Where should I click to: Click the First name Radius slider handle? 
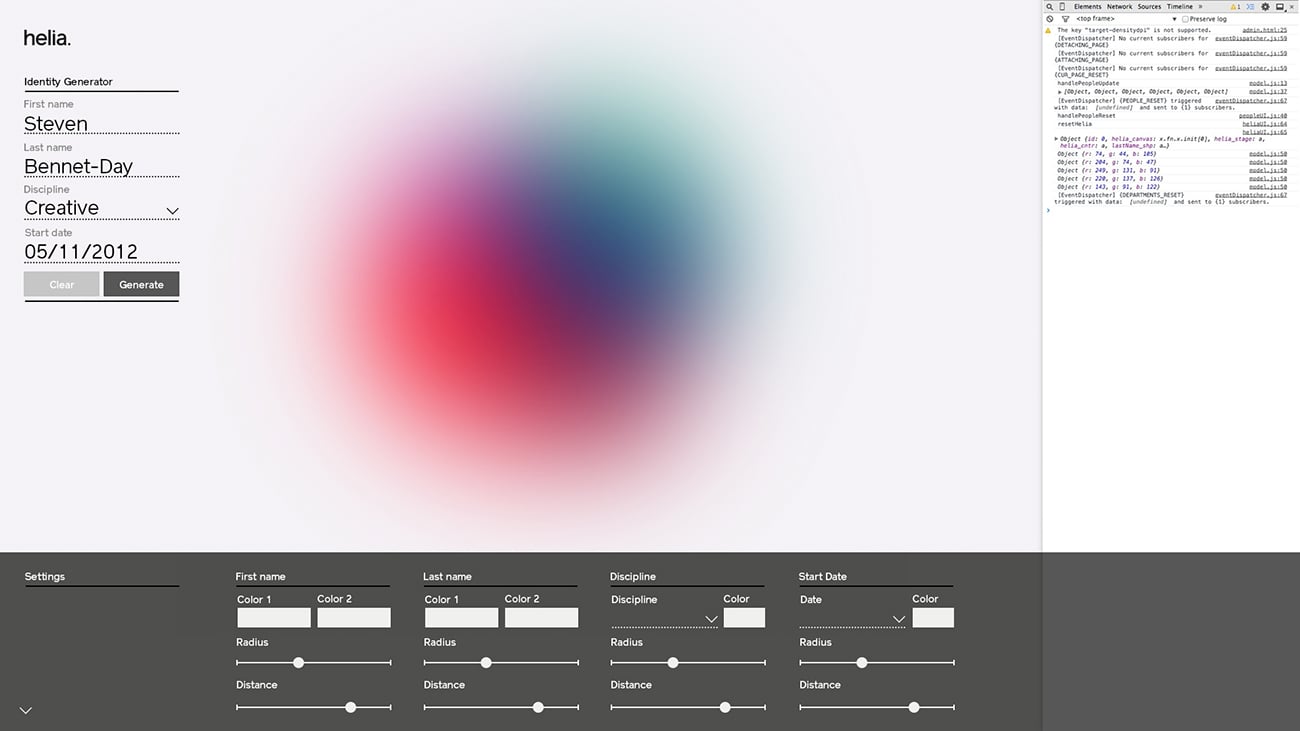[298, 663]
